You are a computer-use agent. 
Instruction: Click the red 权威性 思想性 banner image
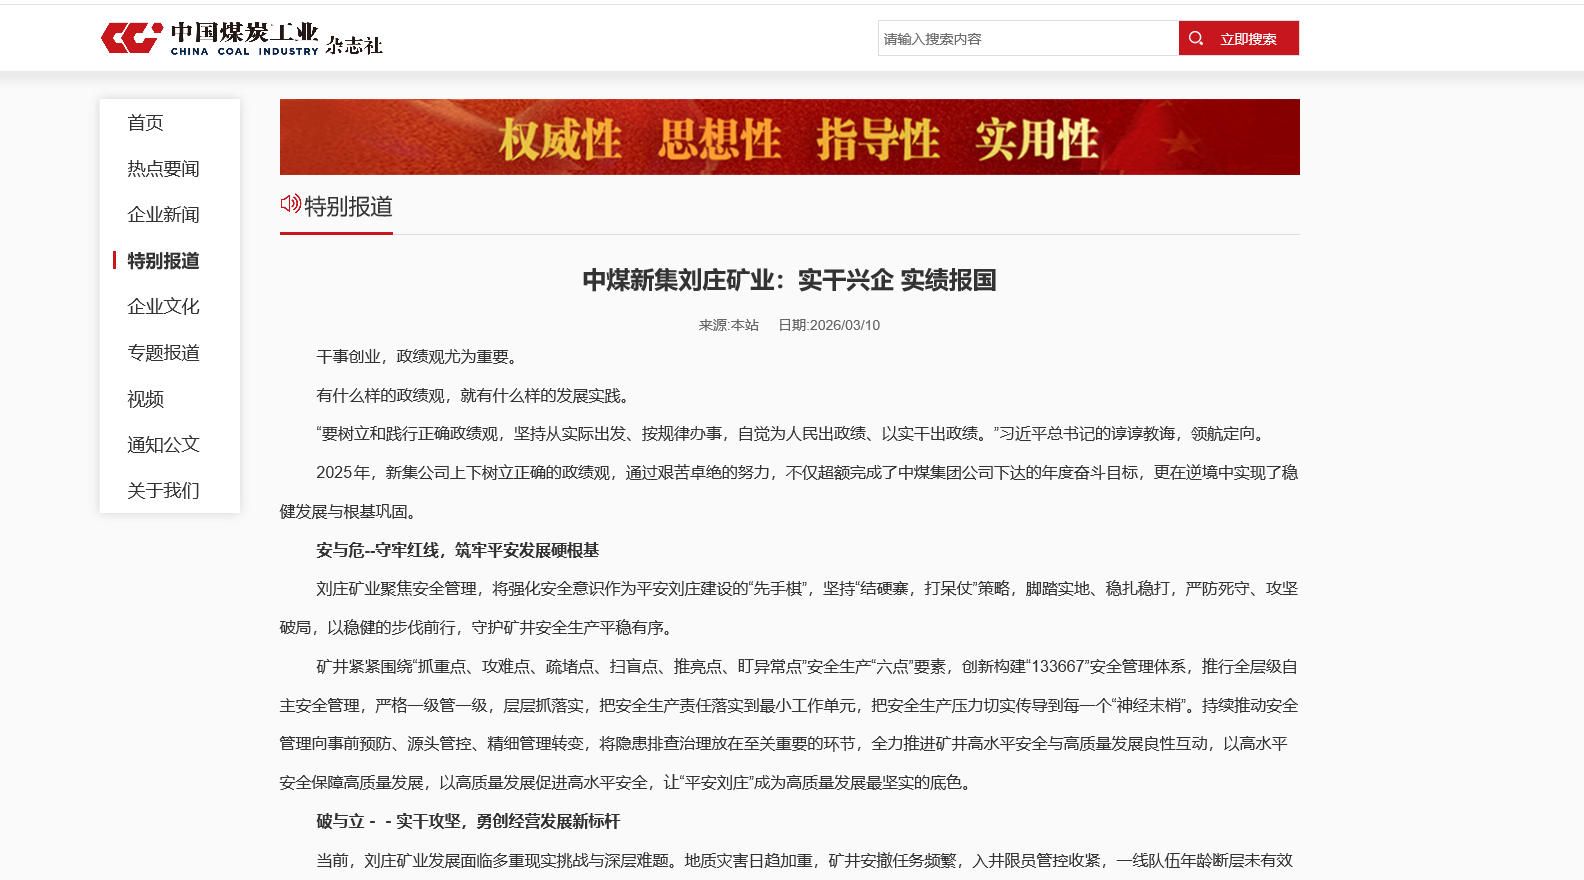[x=789, y=137]
